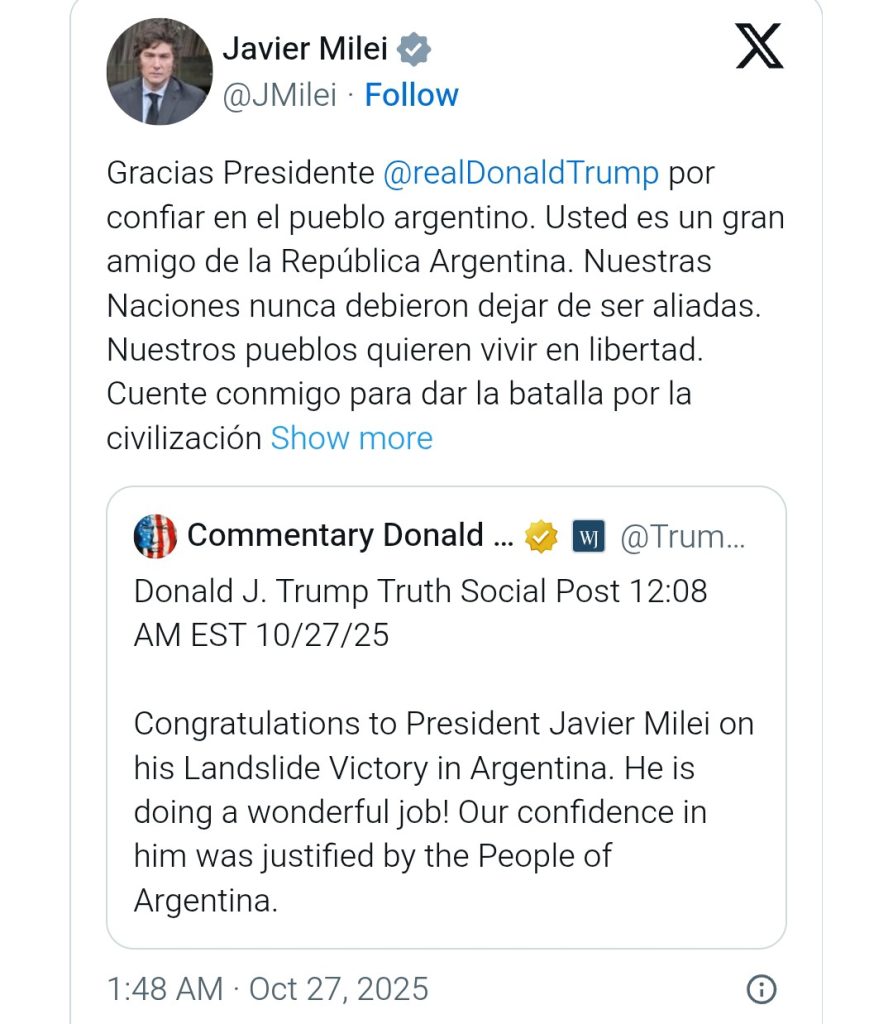Click the Congratulations to President Javier Milei paragraph
The width and height of the screenshot is (893, 1024).
point(443,790)
